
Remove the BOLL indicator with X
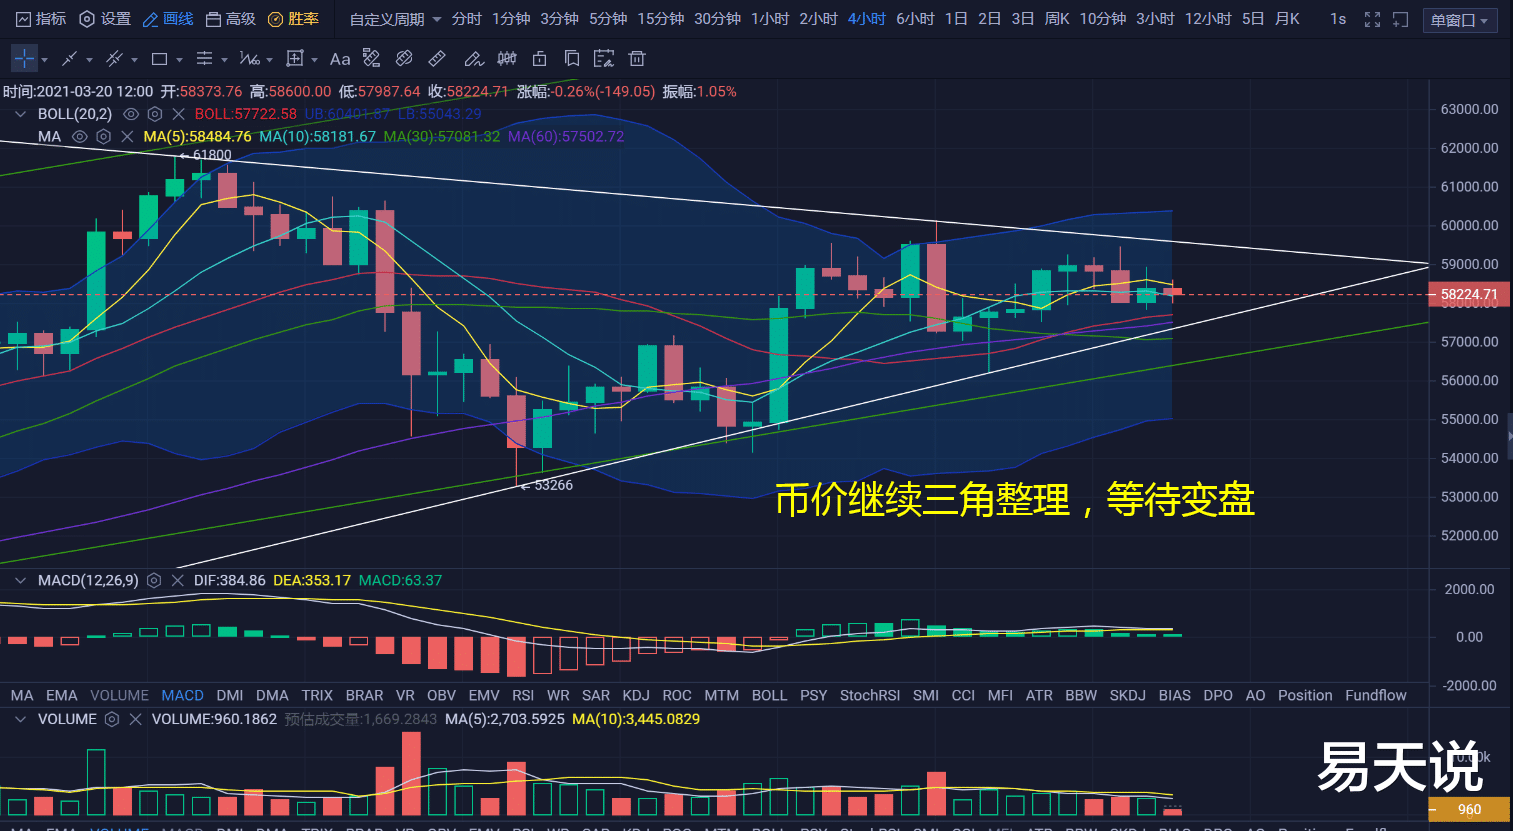click(178, 114)
